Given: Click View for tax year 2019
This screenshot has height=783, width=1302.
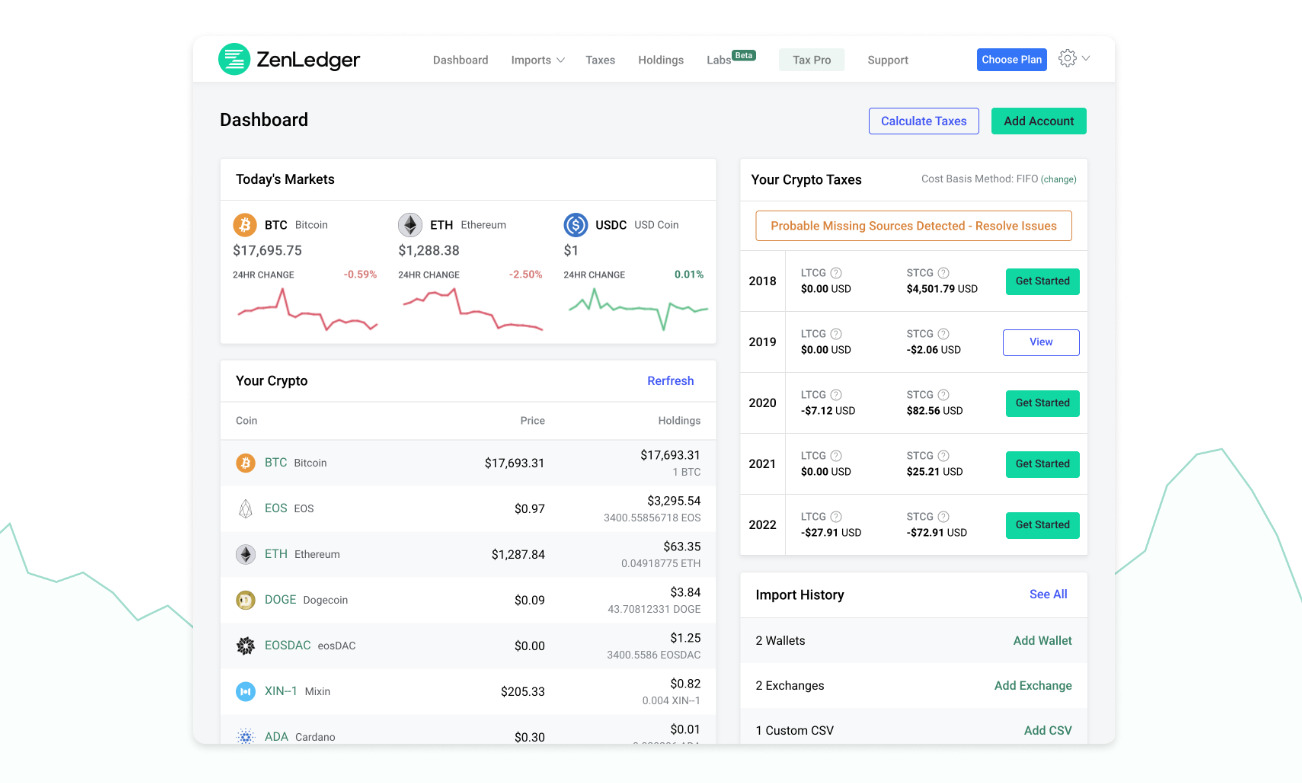Looking at the screenshot, I should point(1041,342).
